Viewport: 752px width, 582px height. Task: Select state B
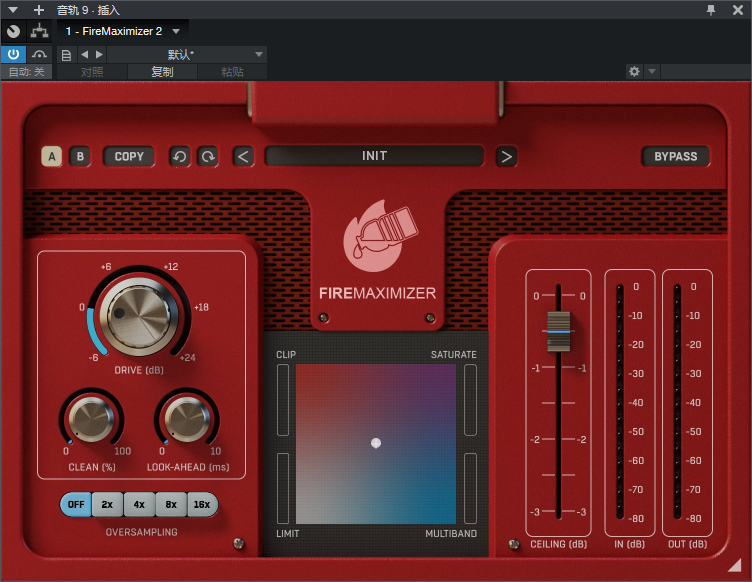[80, 156]
